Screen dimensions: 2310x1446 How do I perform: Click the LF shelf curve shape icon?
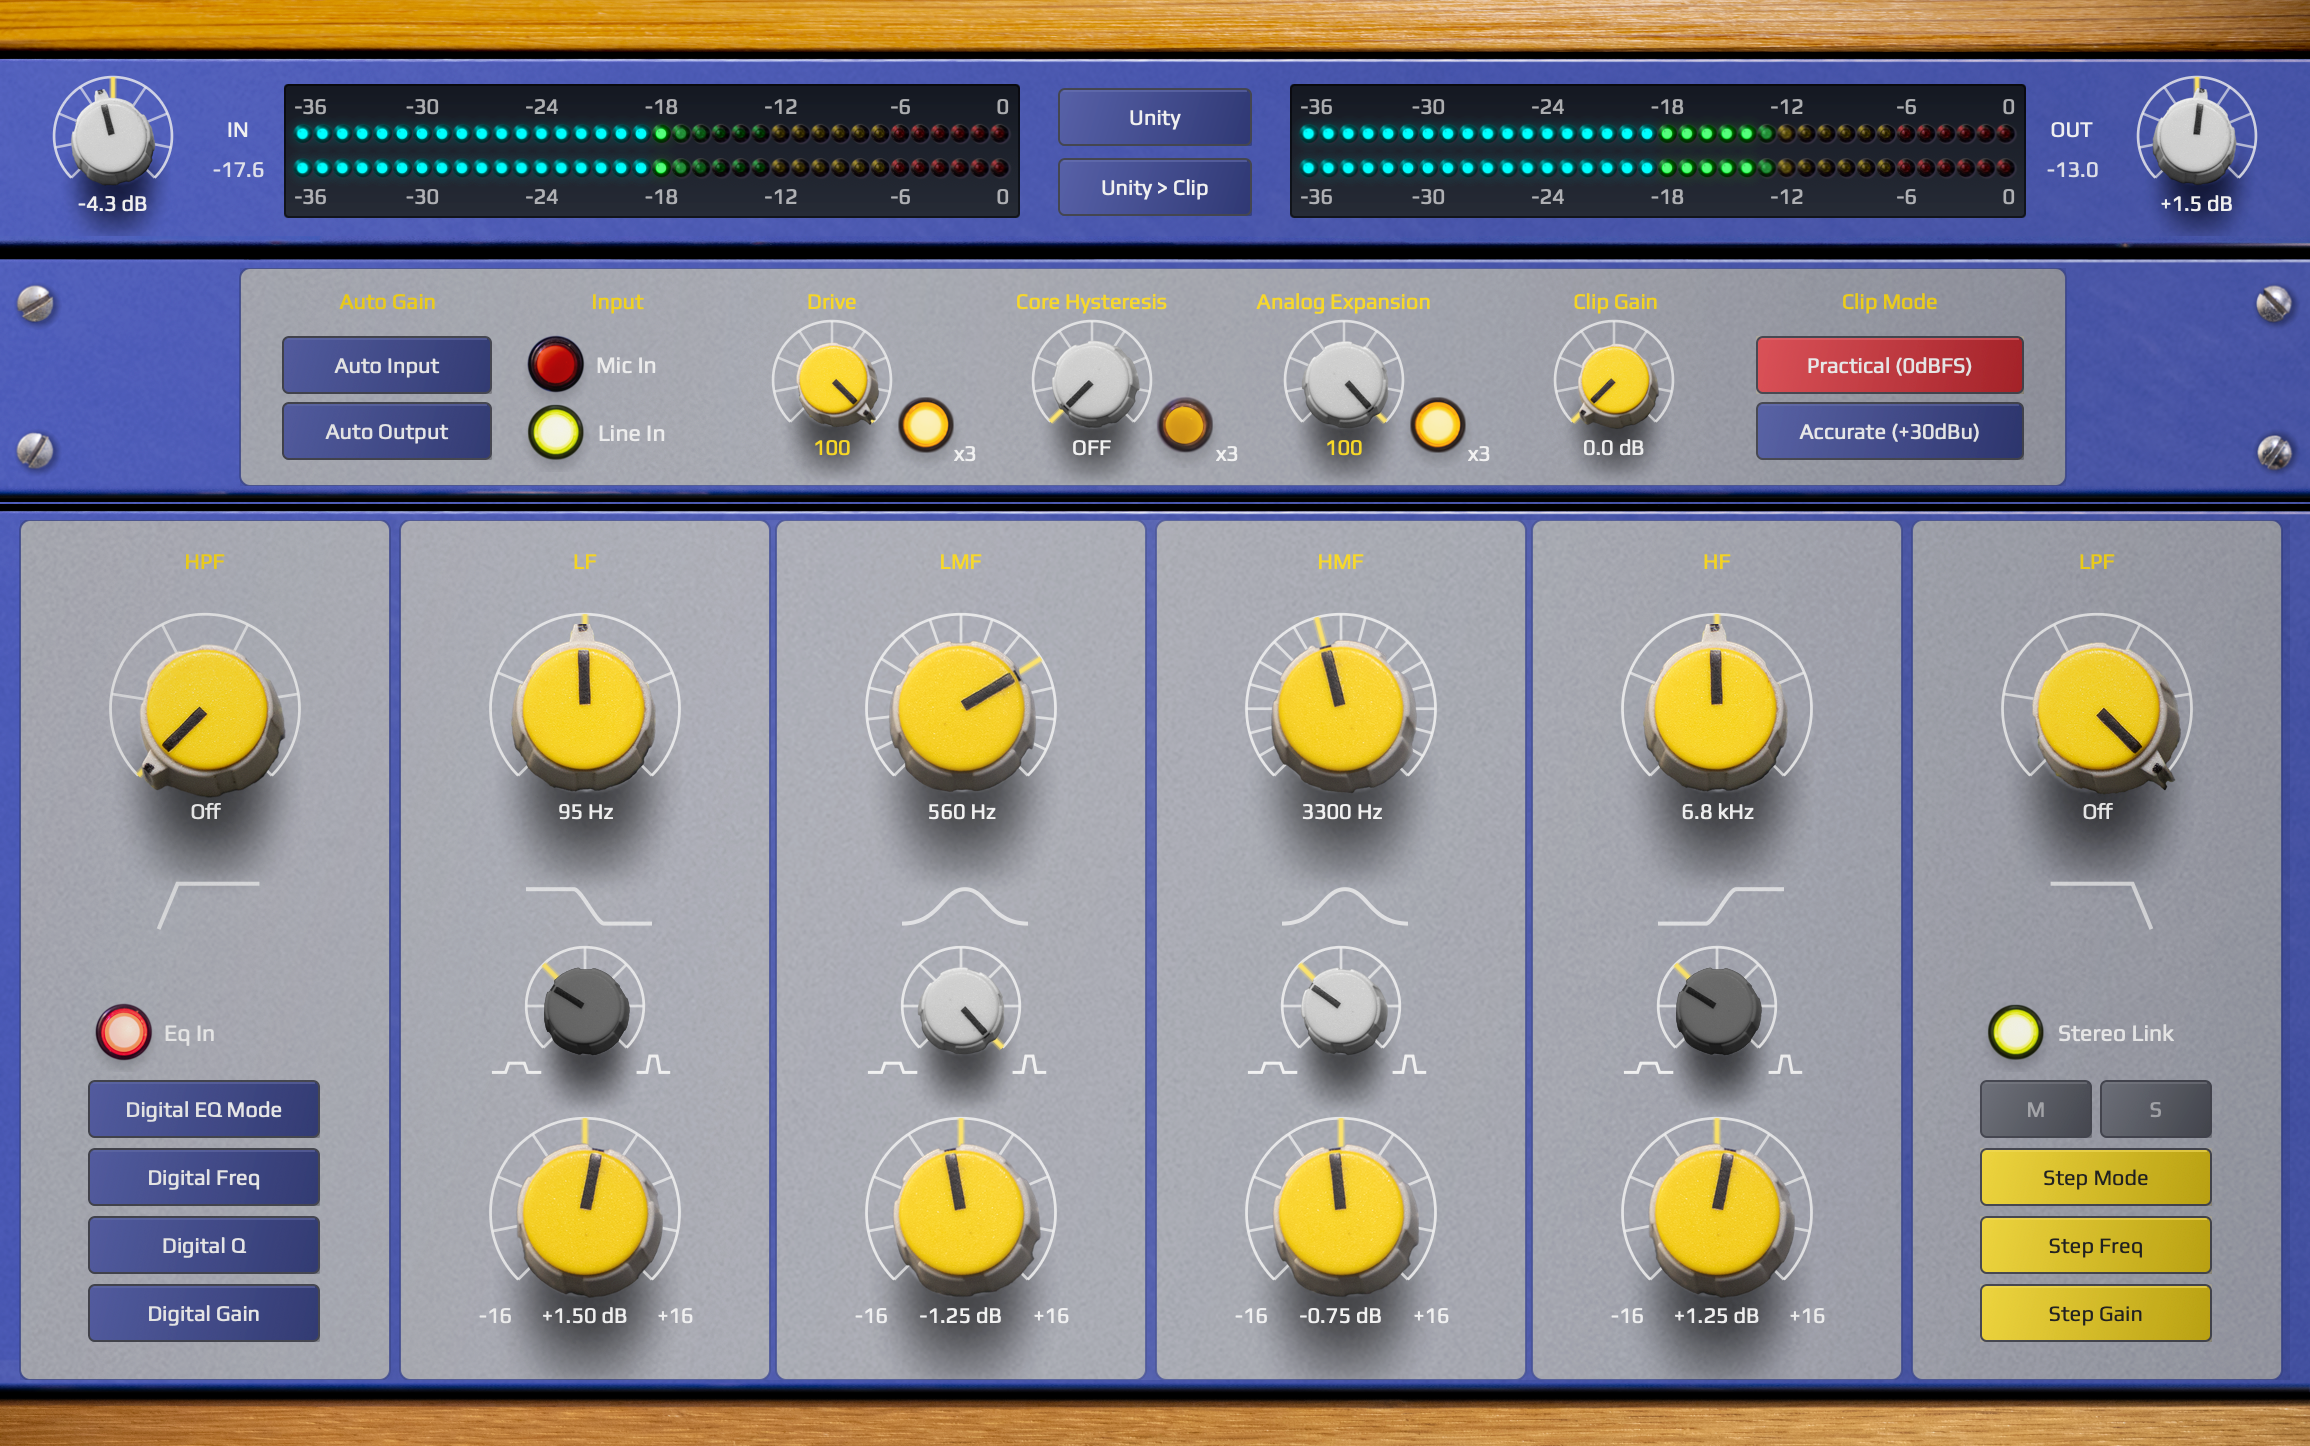588,906
